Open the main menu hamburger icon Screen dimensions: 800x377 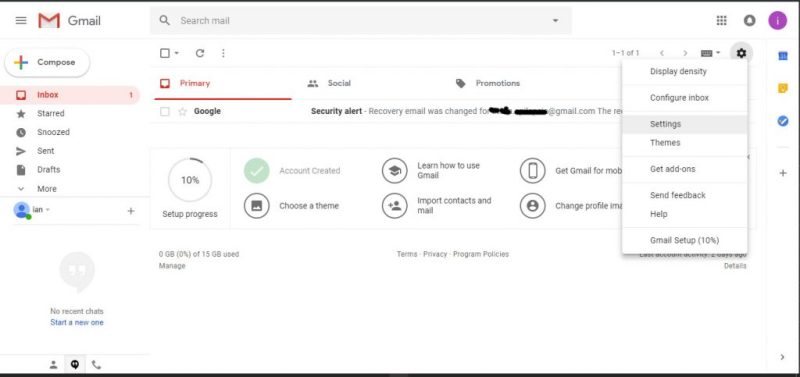click(21, 20)
